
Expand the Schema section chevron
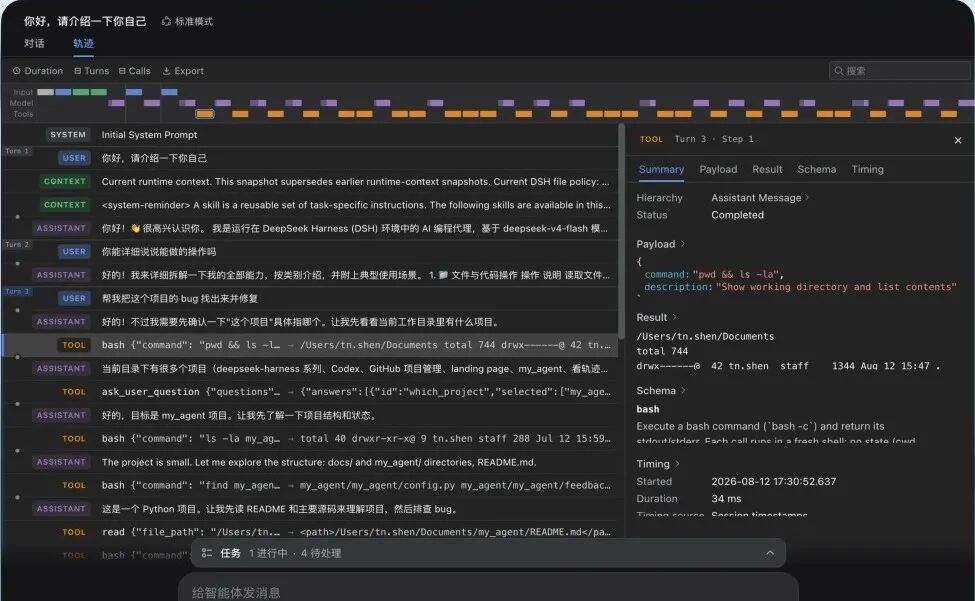click(683, 390)
